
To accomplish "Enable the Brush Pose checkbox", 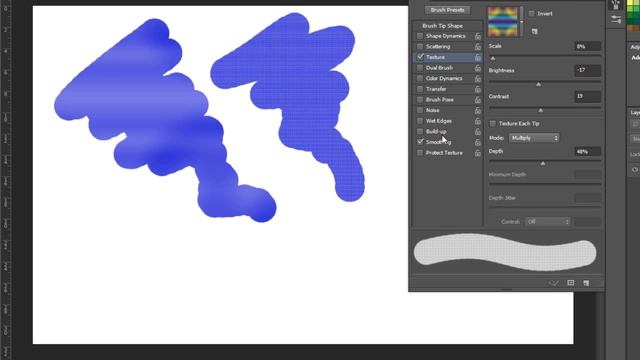I will tap(420, 100).
